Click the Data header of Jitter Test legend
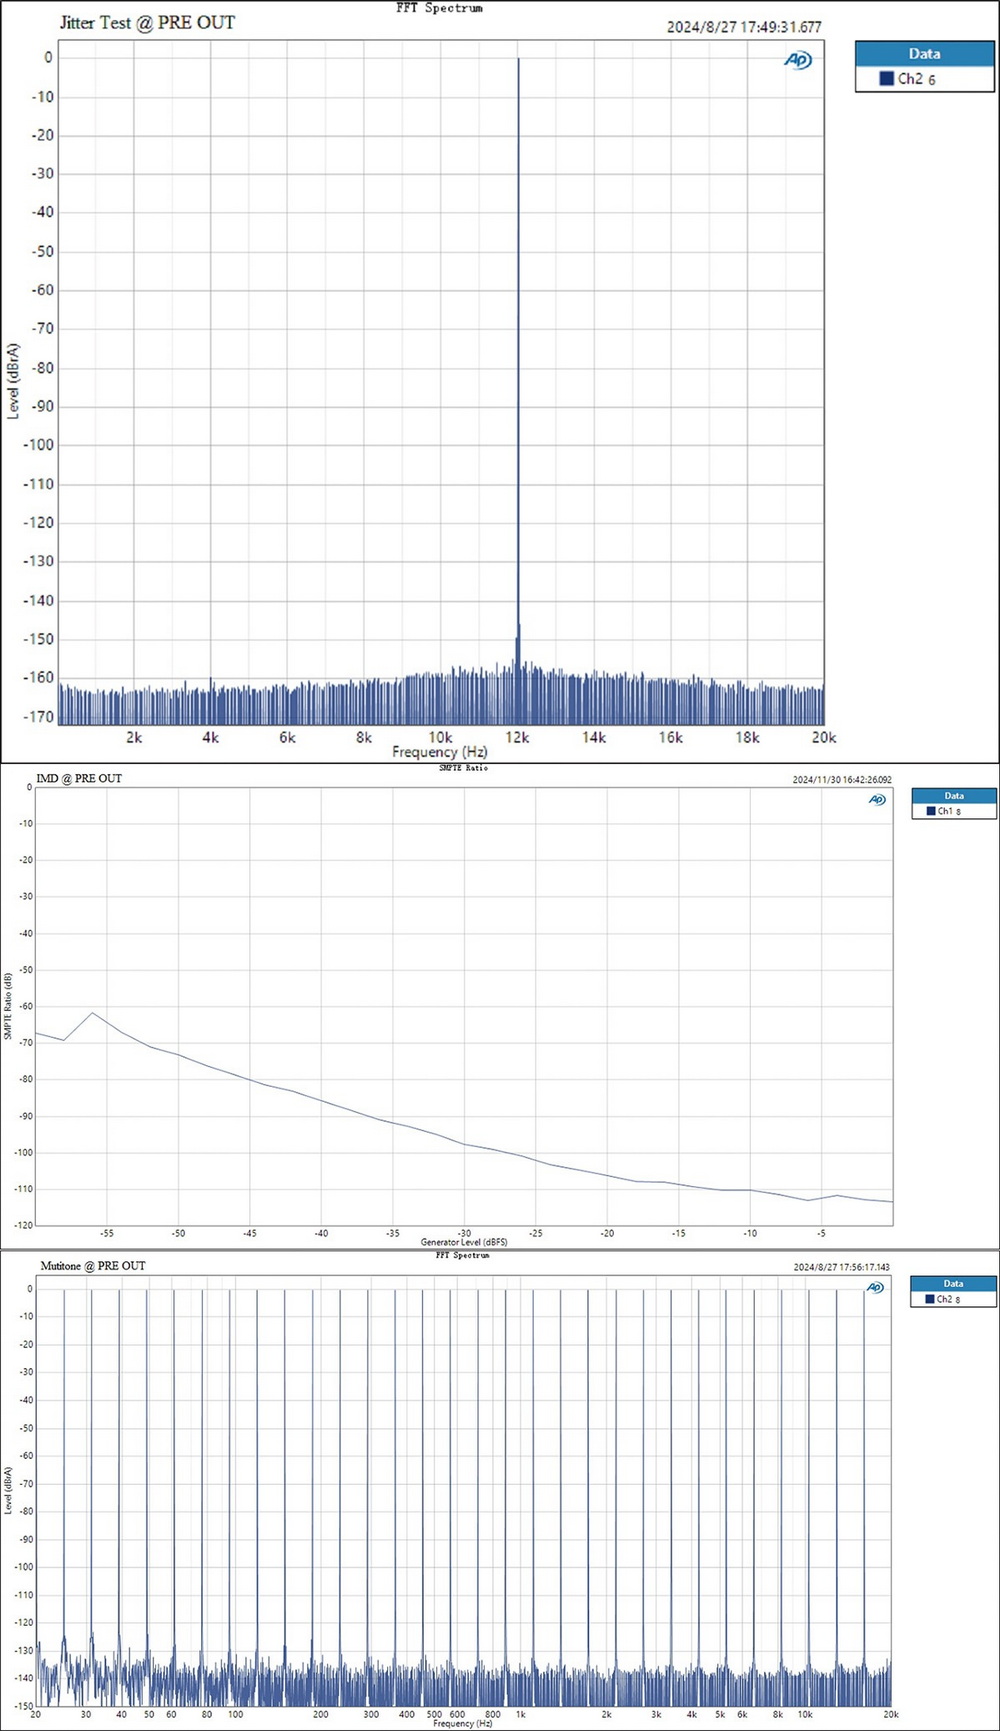Image resolution: width=1000 pixels, height=1731 pixels. (x=924, y=54)
